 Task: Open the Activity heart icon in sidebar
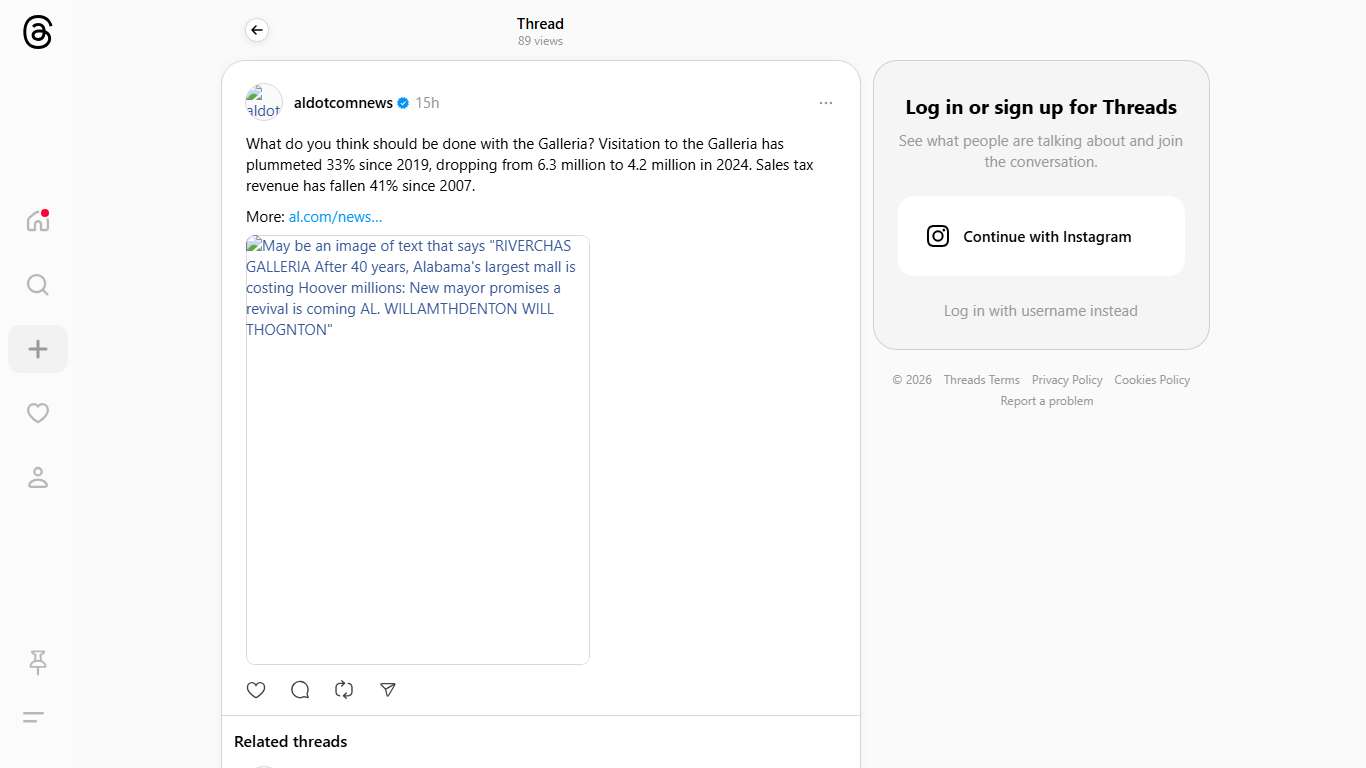click(38, 413)
